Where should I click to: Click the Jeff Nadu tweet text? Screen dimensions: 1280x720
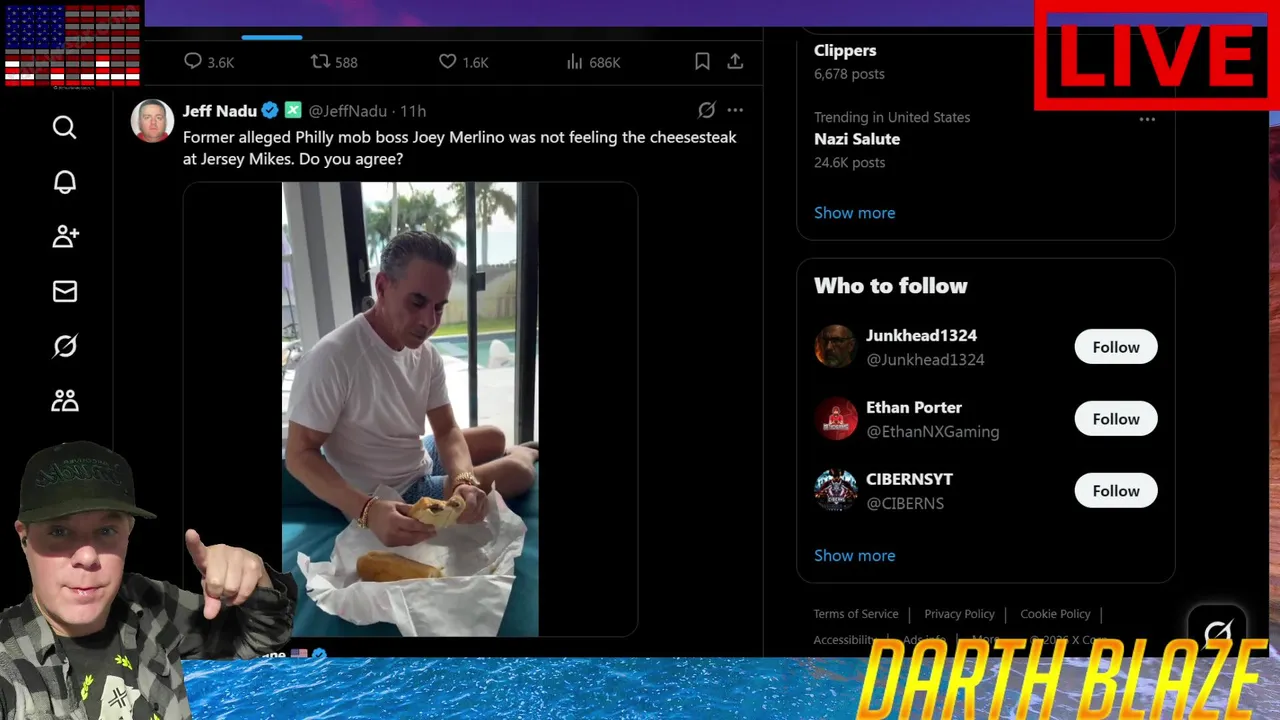(460, 148)
